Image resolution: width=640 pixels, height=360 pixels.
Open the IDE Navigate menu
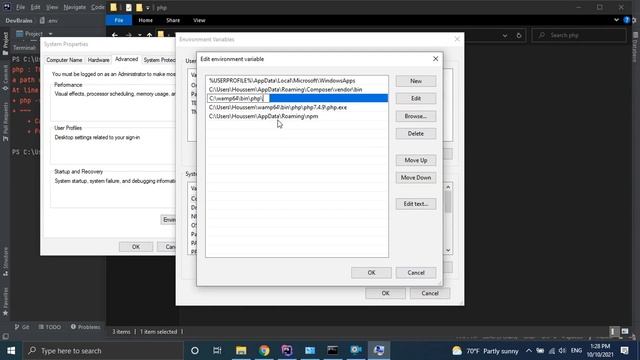(x=75, y=7)
